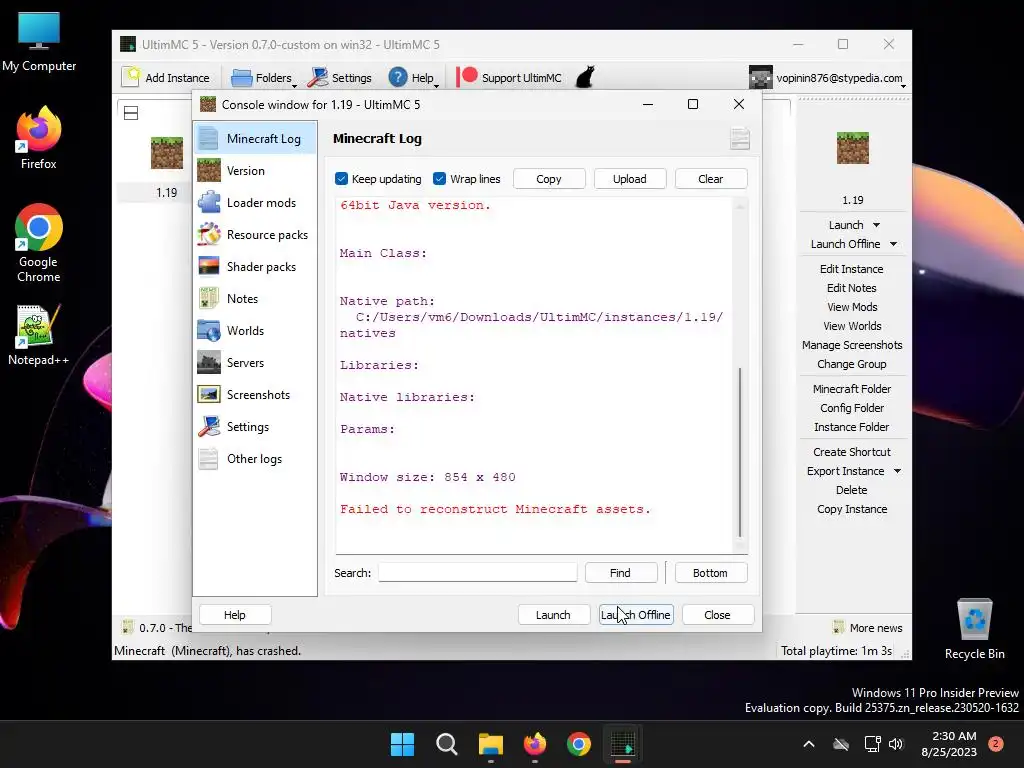Copy the Minecraft log
The width and height of the screenshot is (1024, 768).
[549, 179]
